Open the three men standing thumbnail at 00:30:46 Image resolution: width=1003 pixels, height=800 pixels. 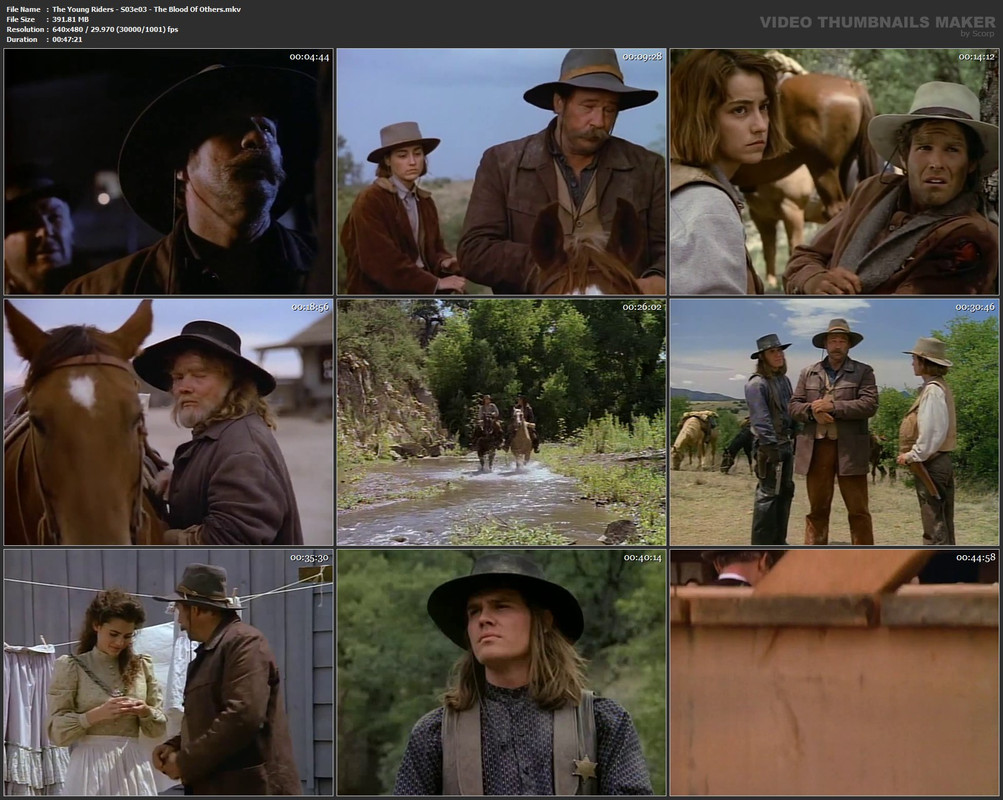(834, 422)
